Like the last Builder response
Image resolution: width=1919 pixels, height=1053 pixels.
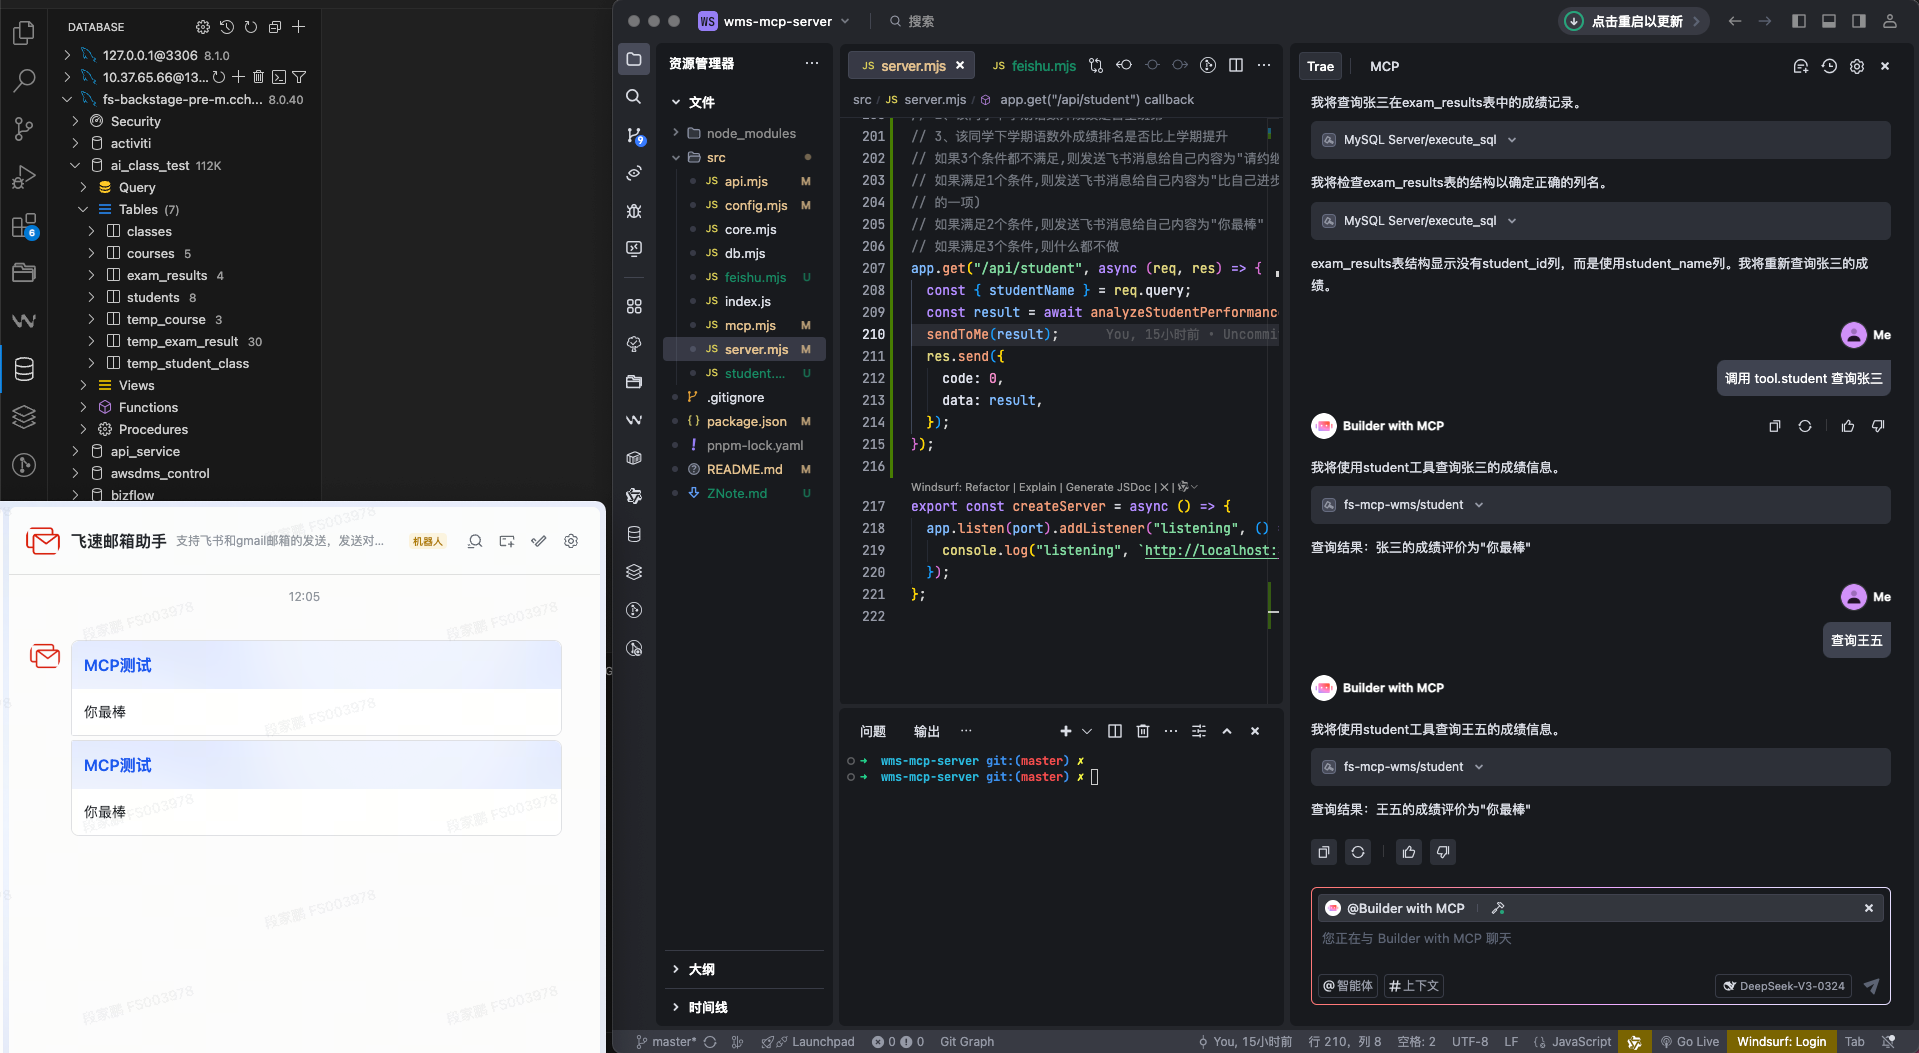pos(1409,852)
